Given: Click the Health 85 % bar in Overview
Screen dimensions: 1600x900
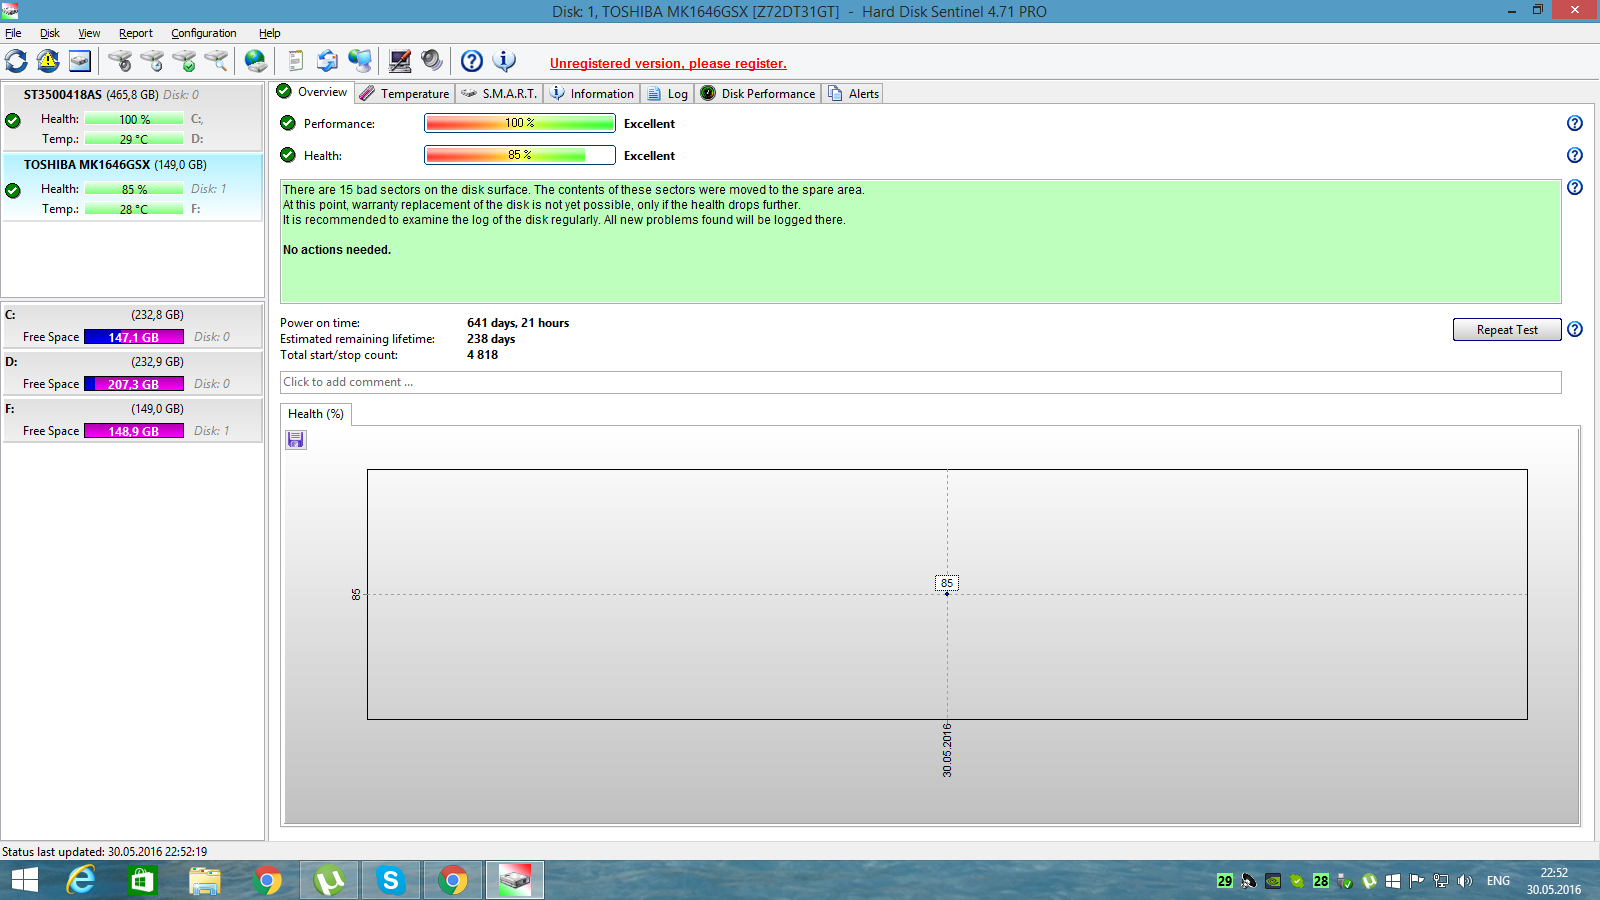Looking at the screenshot, I should pyautogui.click(x=520, y=155).
